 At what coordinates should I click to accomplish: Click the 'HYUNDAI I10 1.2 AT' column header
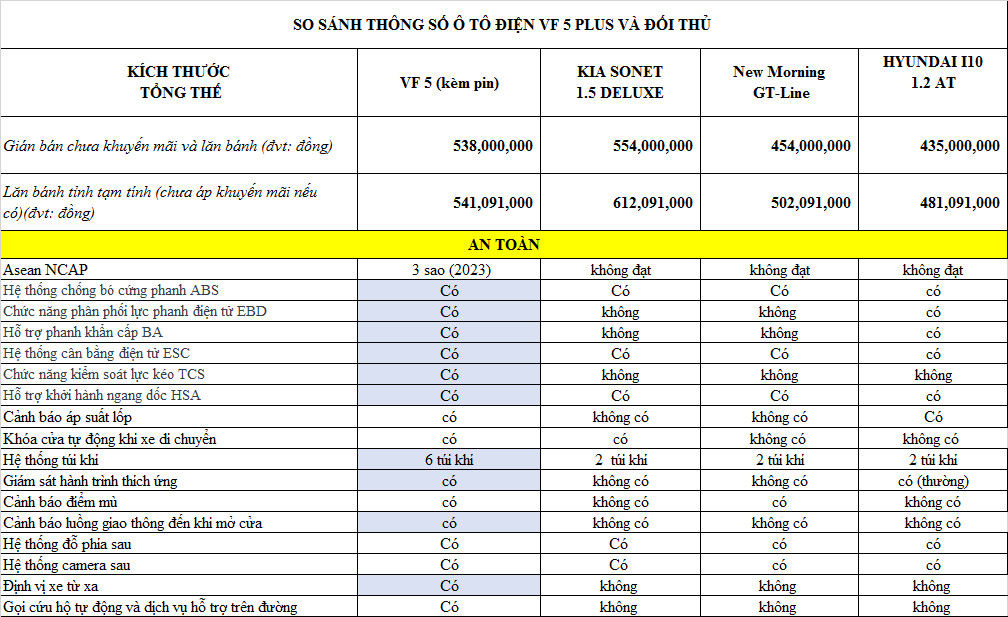[x=933, y=82]
